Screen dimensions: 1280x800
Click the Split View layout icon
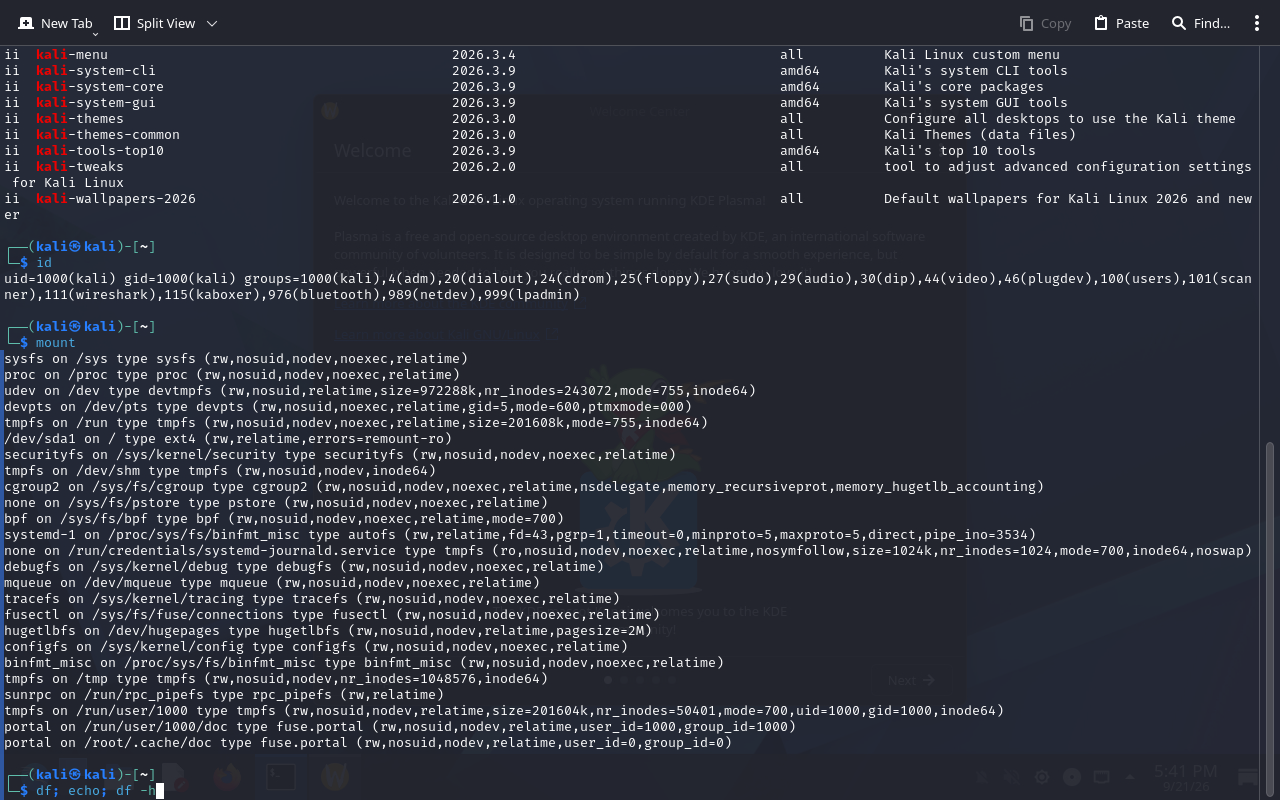tap(122, 23)
